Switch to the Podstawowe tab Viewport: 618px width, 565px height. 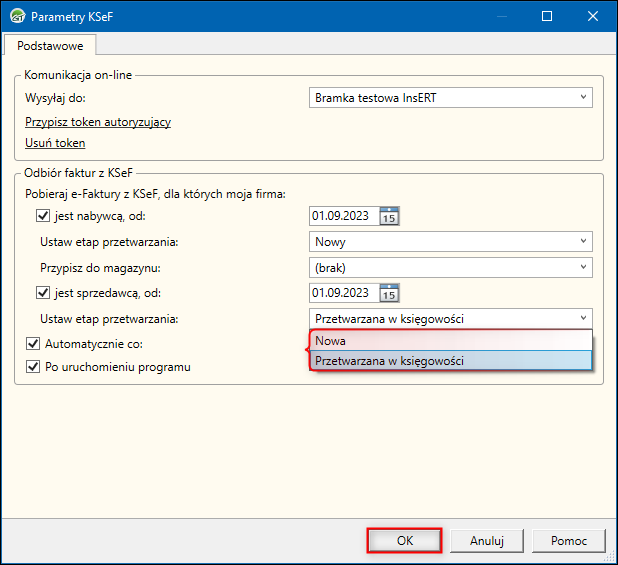(50, 45)
